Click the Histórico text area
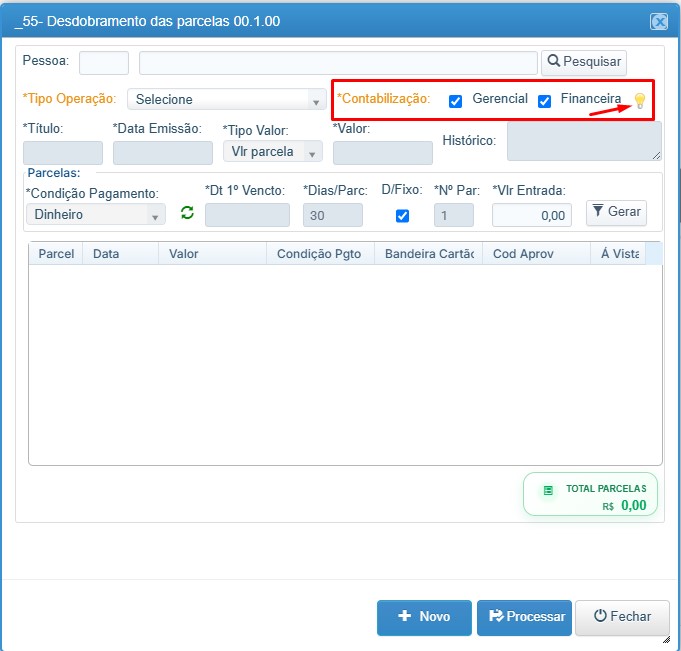Image resolution: width=681 pixels, height=651 pixels. (x=584, y=141)
